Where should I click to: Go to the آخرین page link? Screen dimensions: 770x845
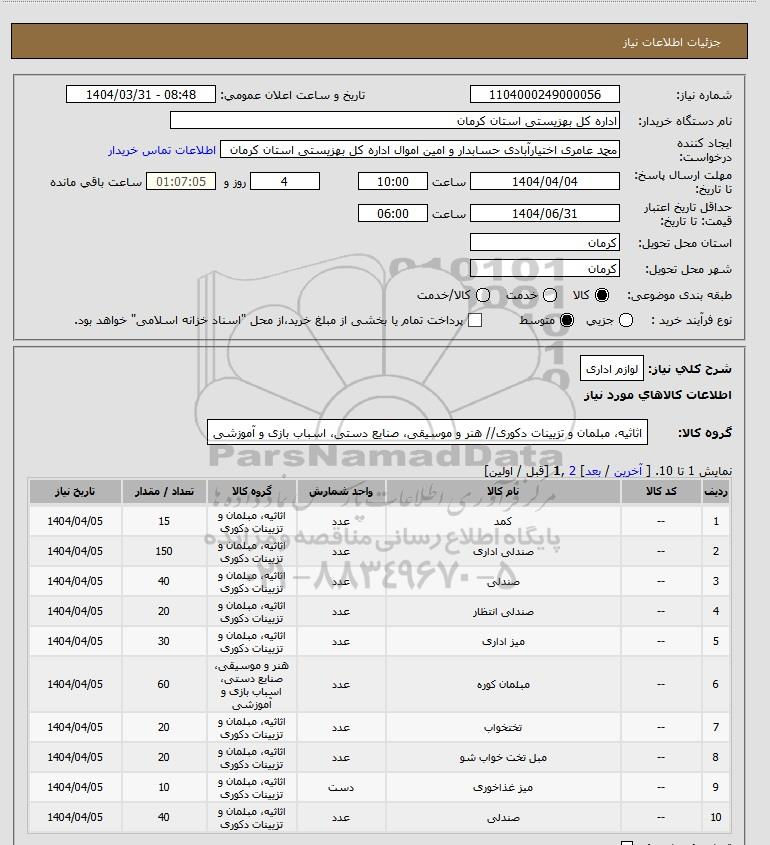pyautogui.click(x=628, y=471)
